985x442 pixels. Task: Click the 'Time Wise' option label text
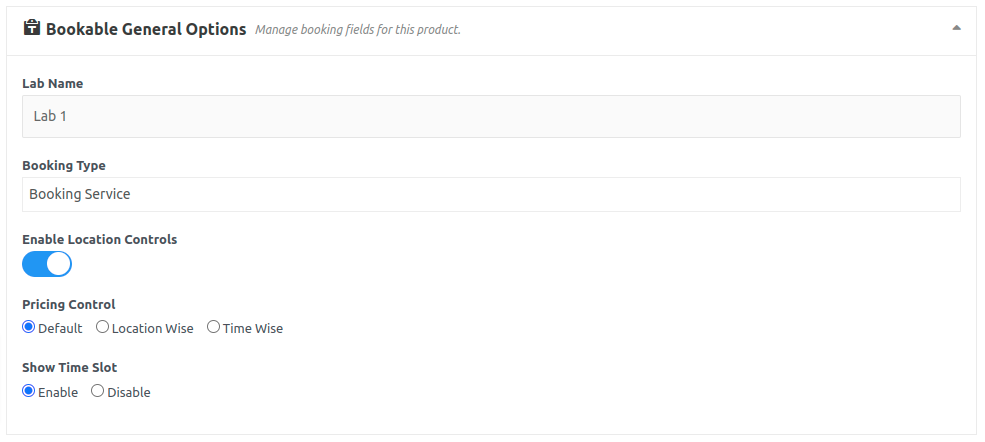252,328
